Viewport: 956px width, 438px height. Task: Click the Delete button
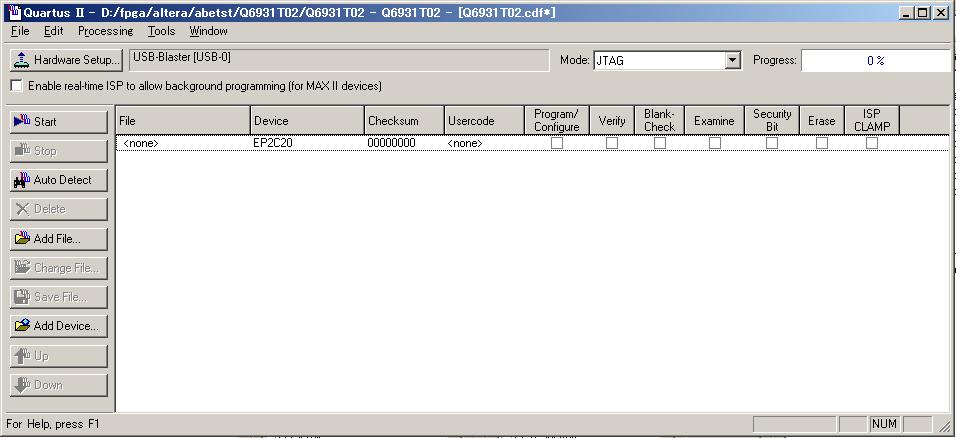click(x=59, y=209)
